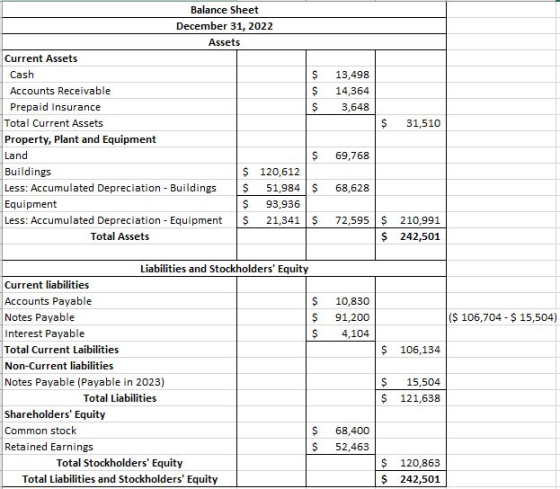560x489 pixels.
Task: Select the Land value 69,768
Action: [352, 155]
